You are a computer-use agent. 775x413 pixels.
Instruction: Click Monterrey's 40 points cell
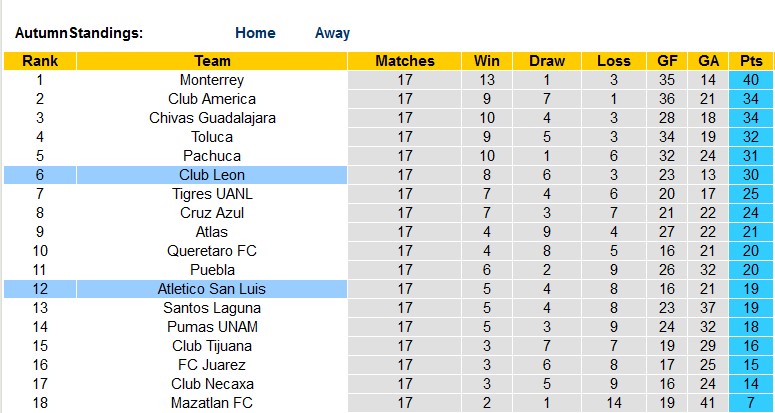(751, 80)
